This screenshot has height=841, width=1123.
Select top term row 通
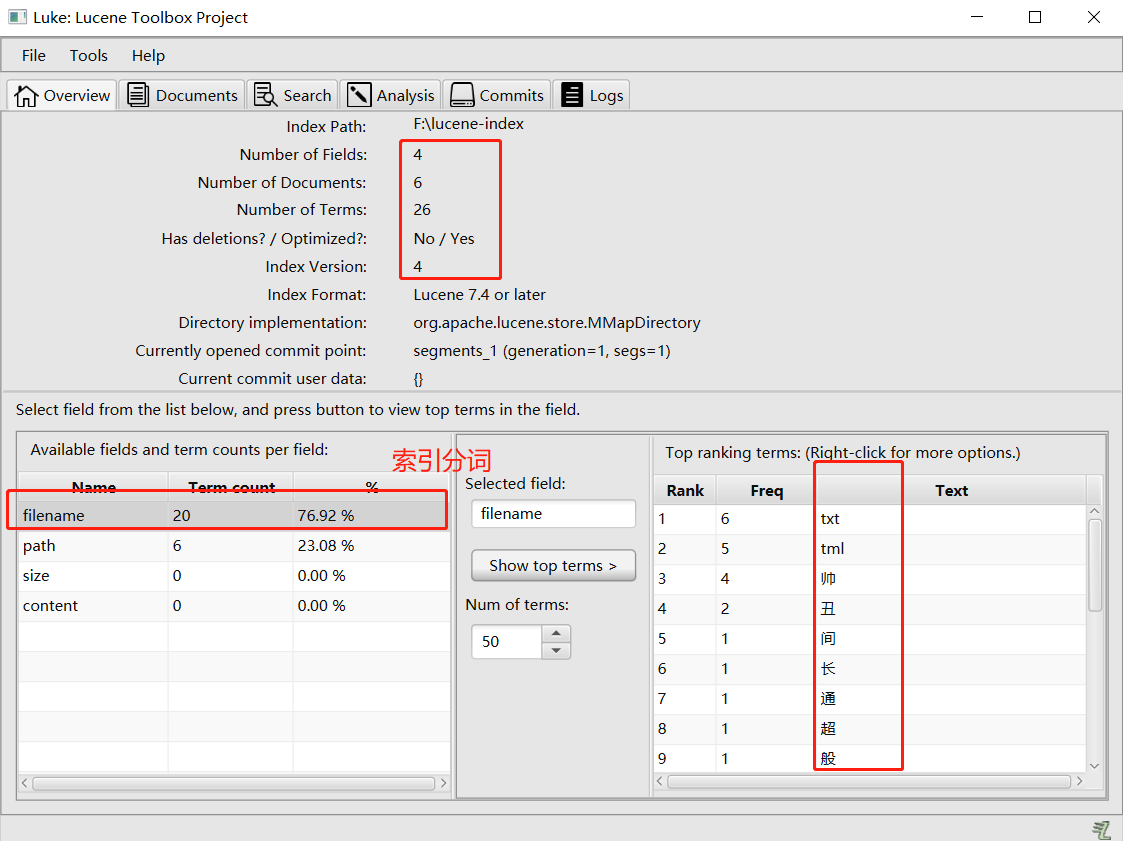870,698
